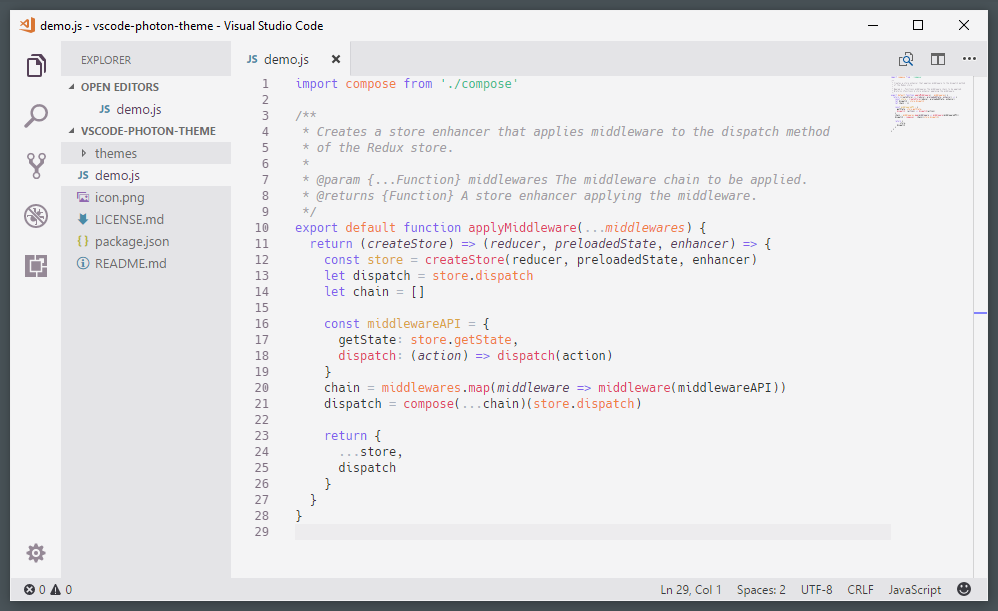Click Ln 29, Col 1 in status bar

691,589
